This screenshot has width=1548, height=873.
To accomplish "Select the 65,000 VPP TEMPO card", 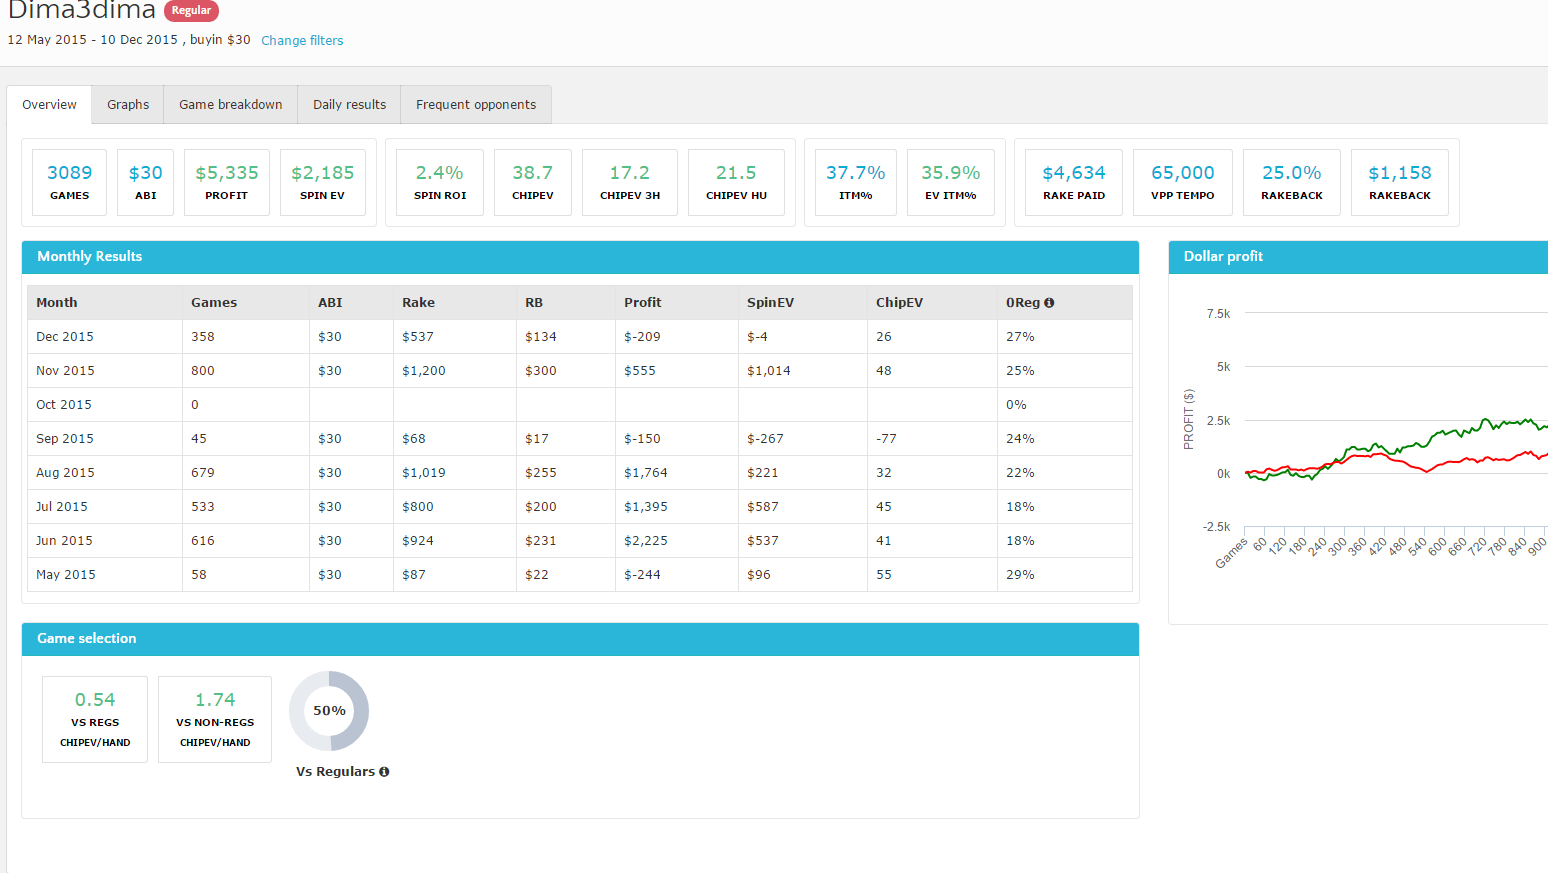I will (x=1183, y=182).
